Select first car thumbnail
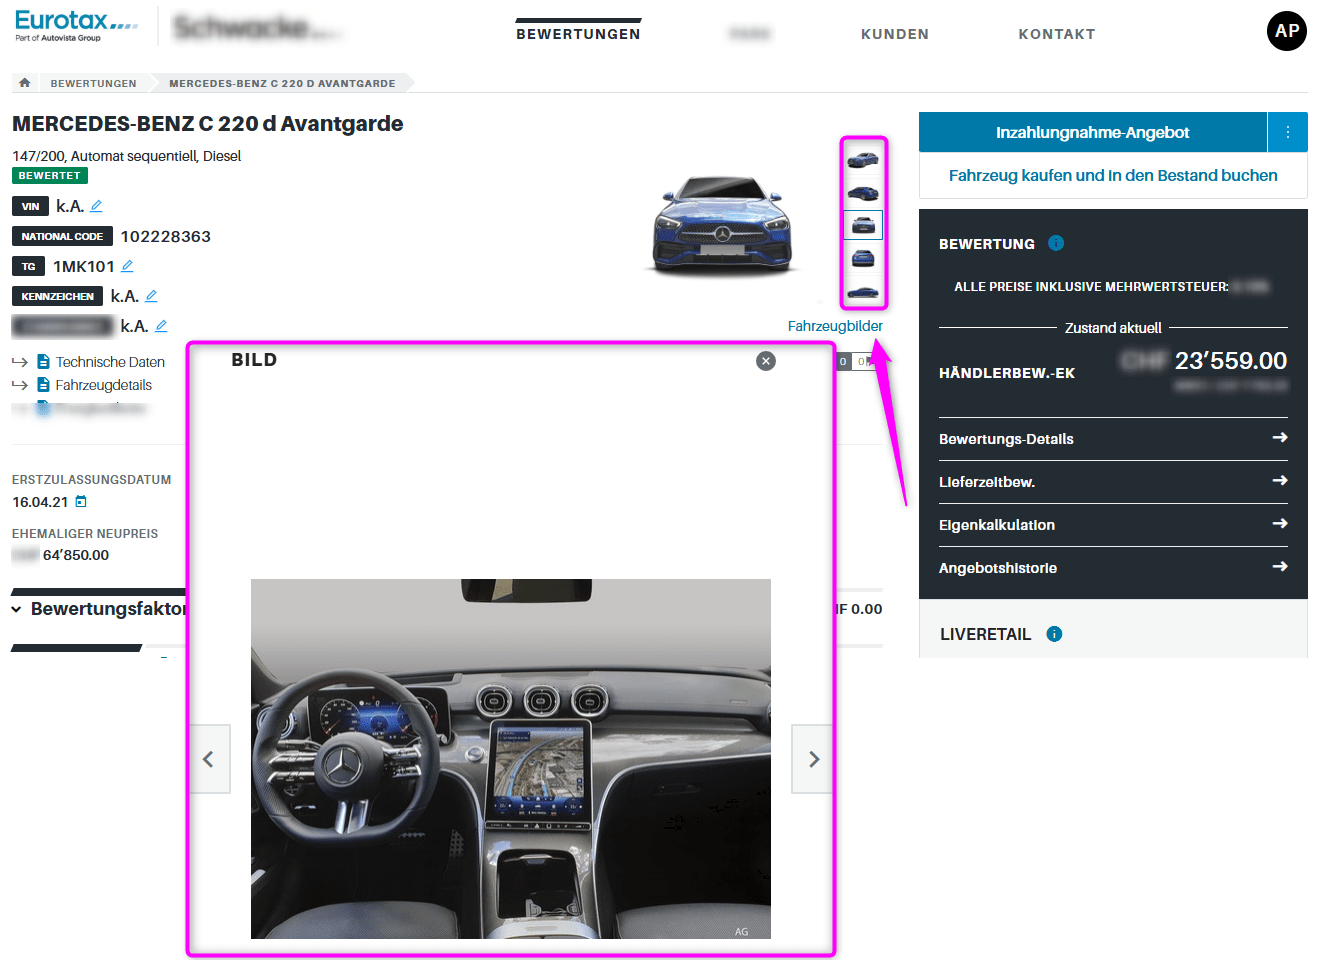The image size is (1339, 960). click(863, 159)
